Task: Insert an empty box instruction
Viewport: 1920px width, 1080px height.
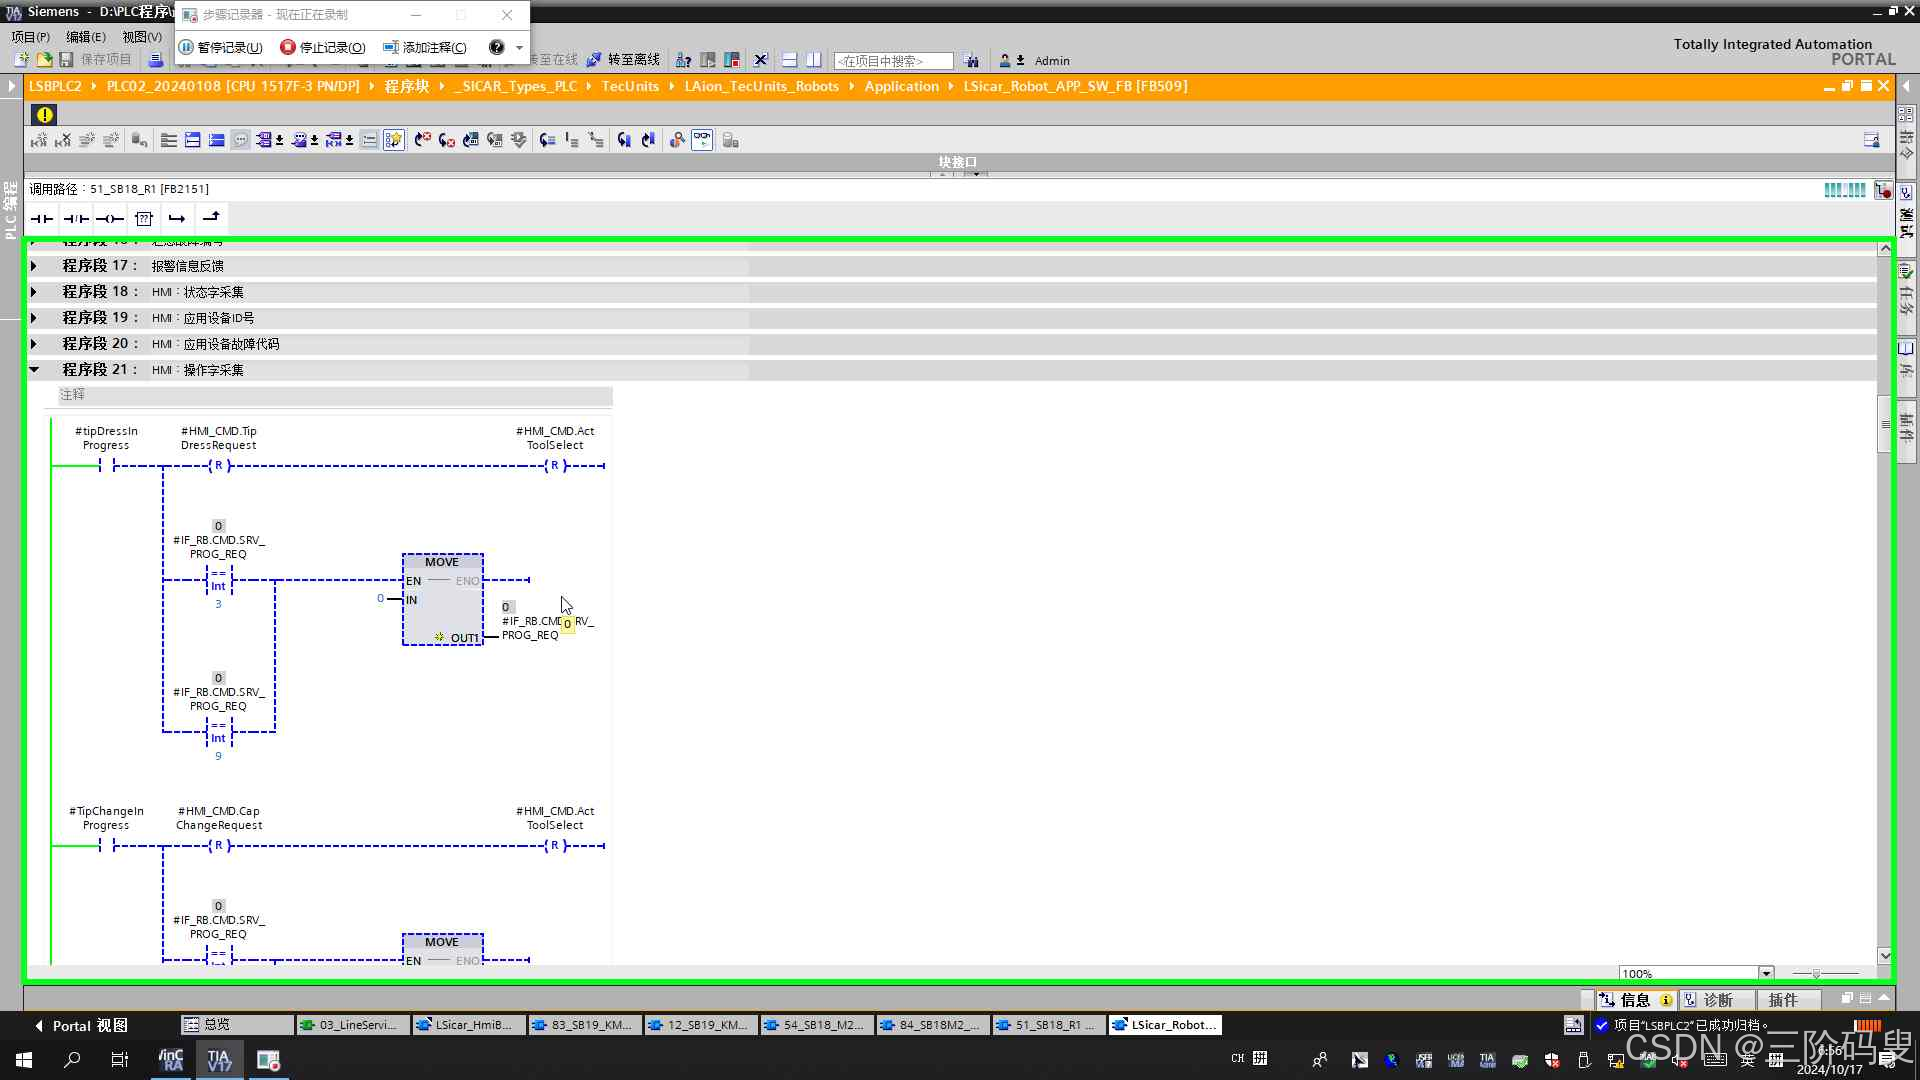Action: point(144,218)
